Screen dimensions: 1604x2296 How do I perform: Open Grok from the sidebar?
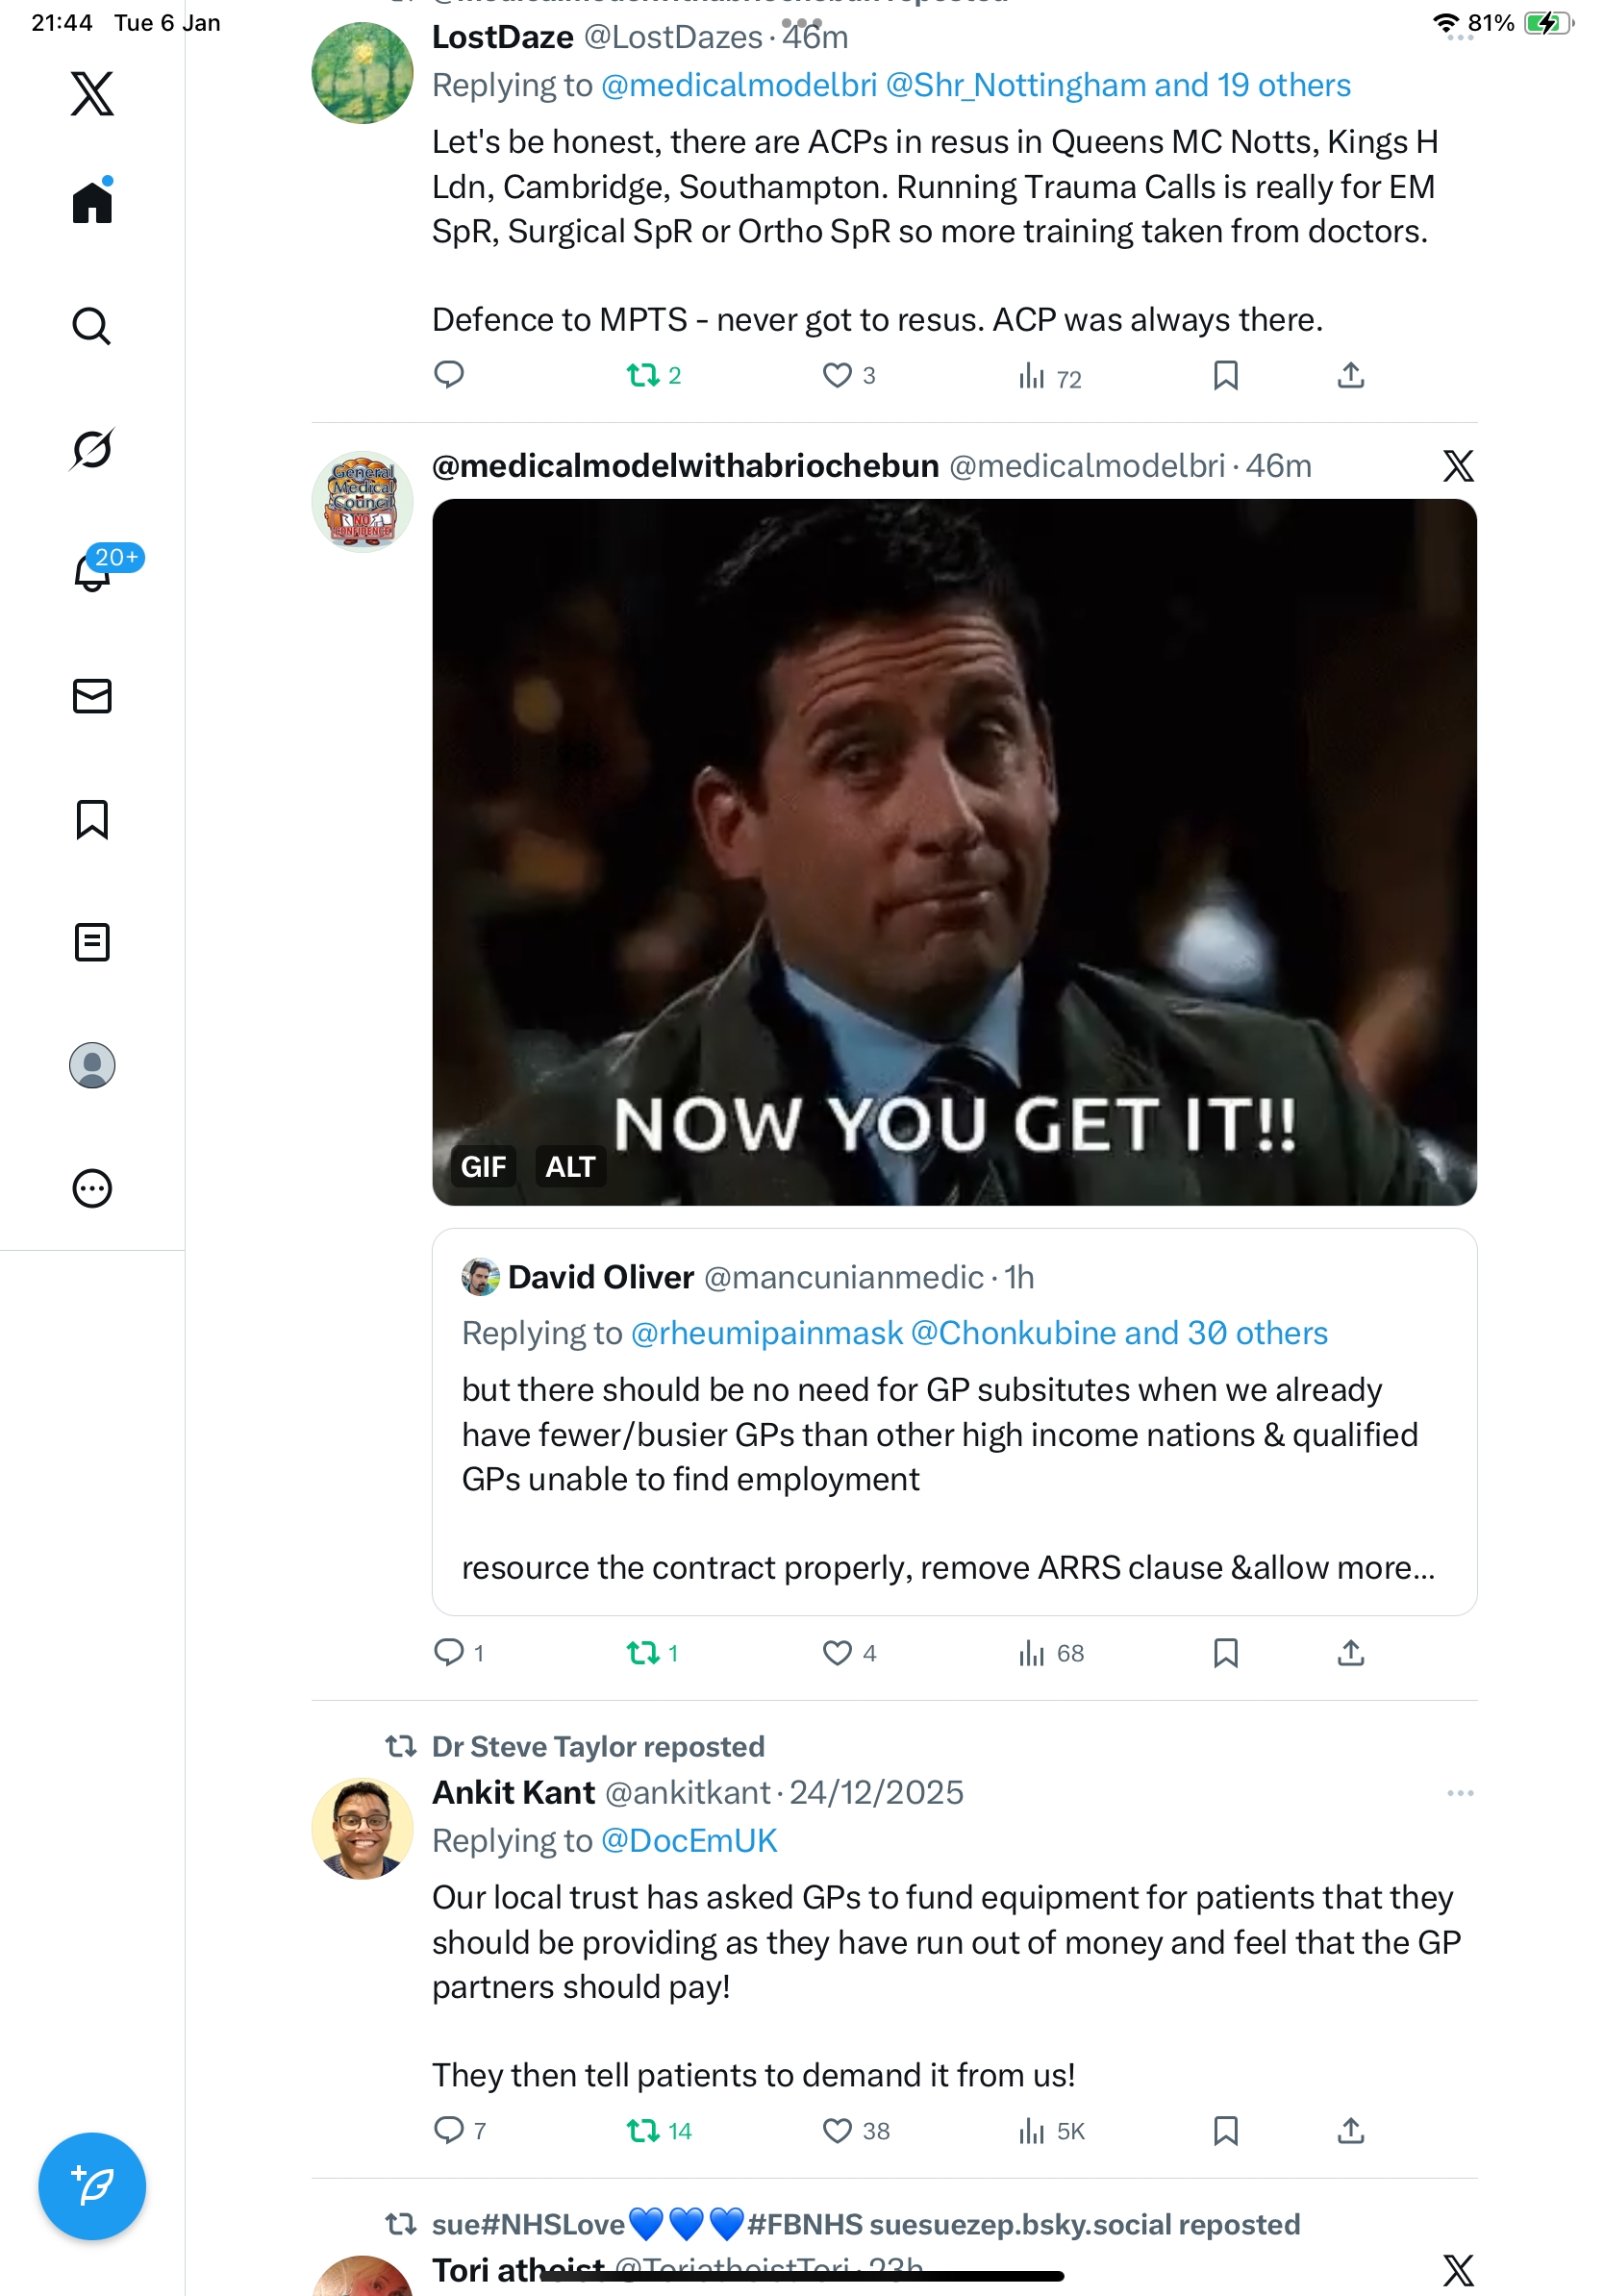(91, 449)
